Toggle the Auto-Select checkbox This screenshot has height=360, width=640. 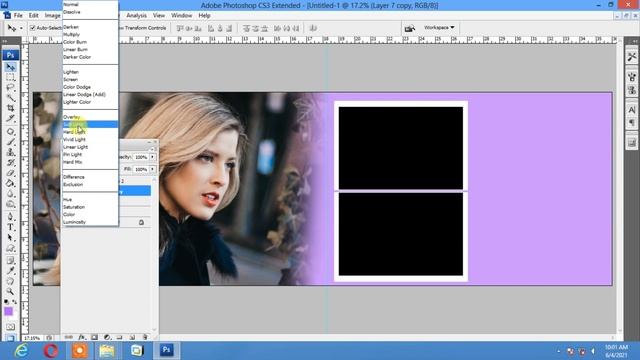tap(33, 28)
